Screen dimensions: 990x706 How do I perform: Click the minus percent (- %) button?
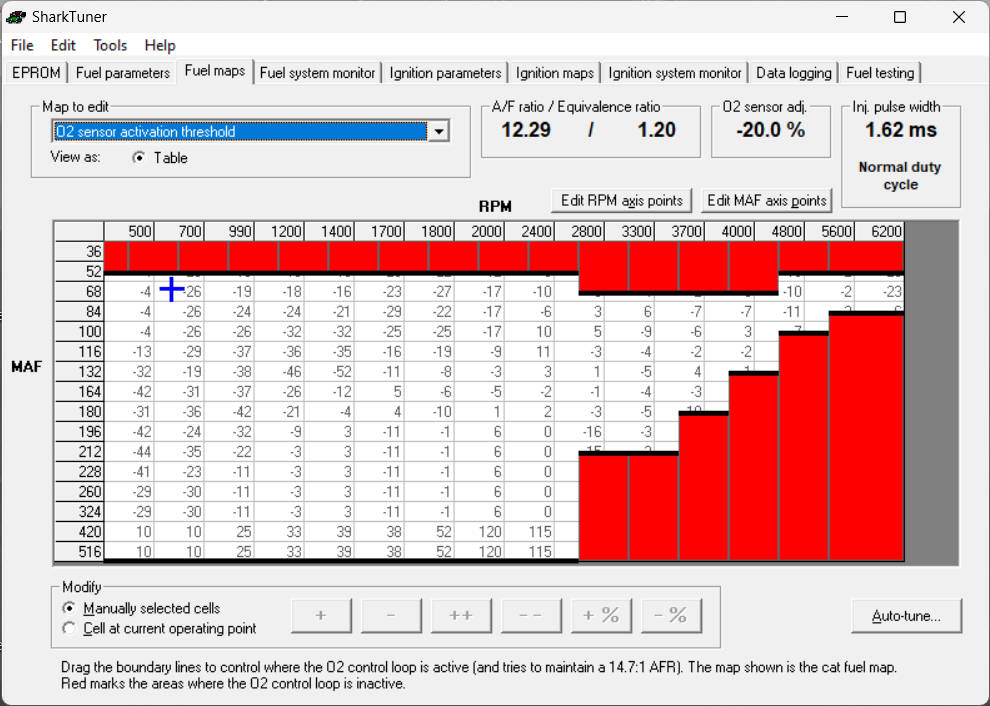(x=671, y=615)
